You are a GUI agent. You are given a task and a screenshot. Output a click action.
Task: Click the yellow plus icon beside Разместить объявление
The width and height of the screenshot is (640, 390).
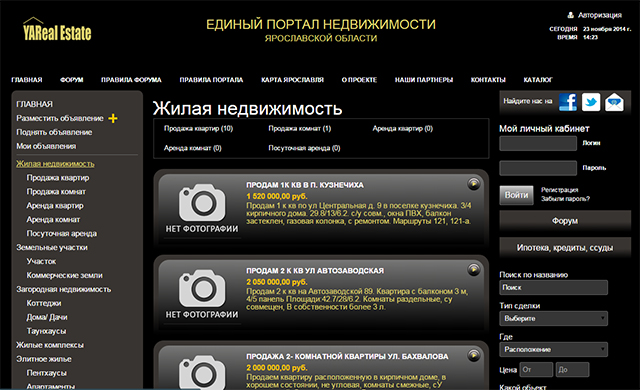tap(113, 118)
